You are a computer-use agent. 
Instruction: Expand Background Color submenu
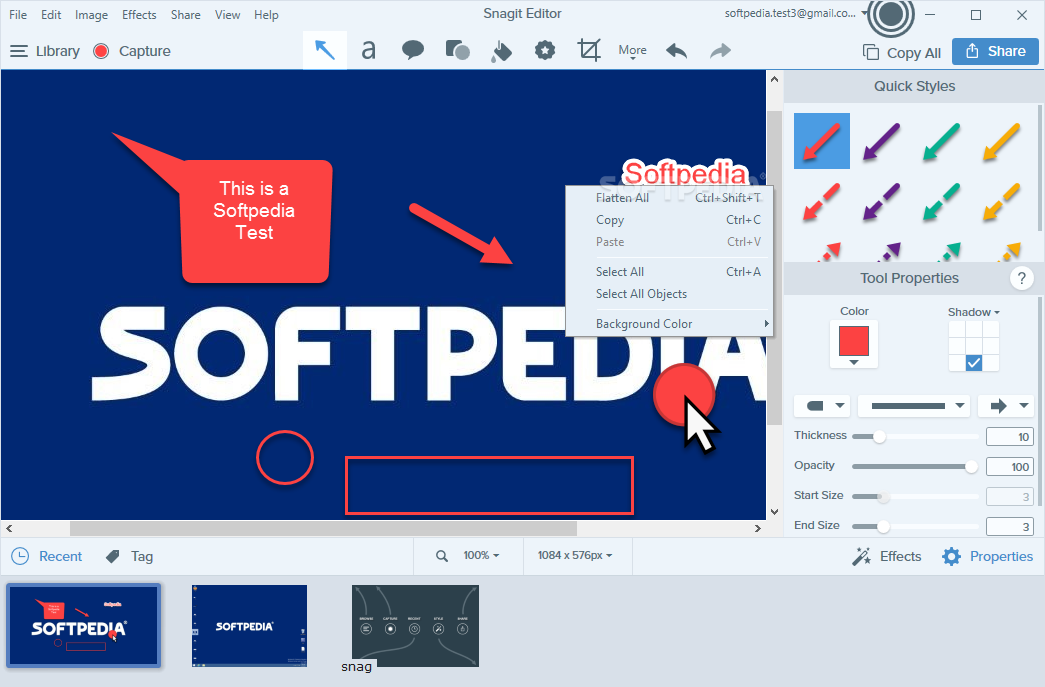pos(669,324)
